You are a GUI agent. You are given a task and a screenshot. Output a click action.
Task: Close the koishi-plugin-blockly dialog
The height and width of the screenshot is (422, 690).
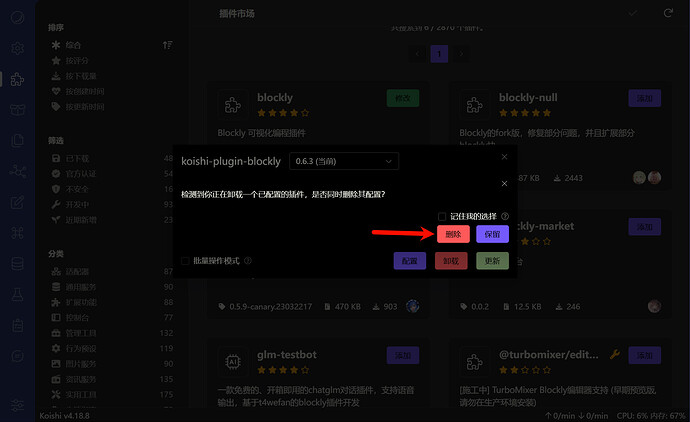click(x=504, y=157)
